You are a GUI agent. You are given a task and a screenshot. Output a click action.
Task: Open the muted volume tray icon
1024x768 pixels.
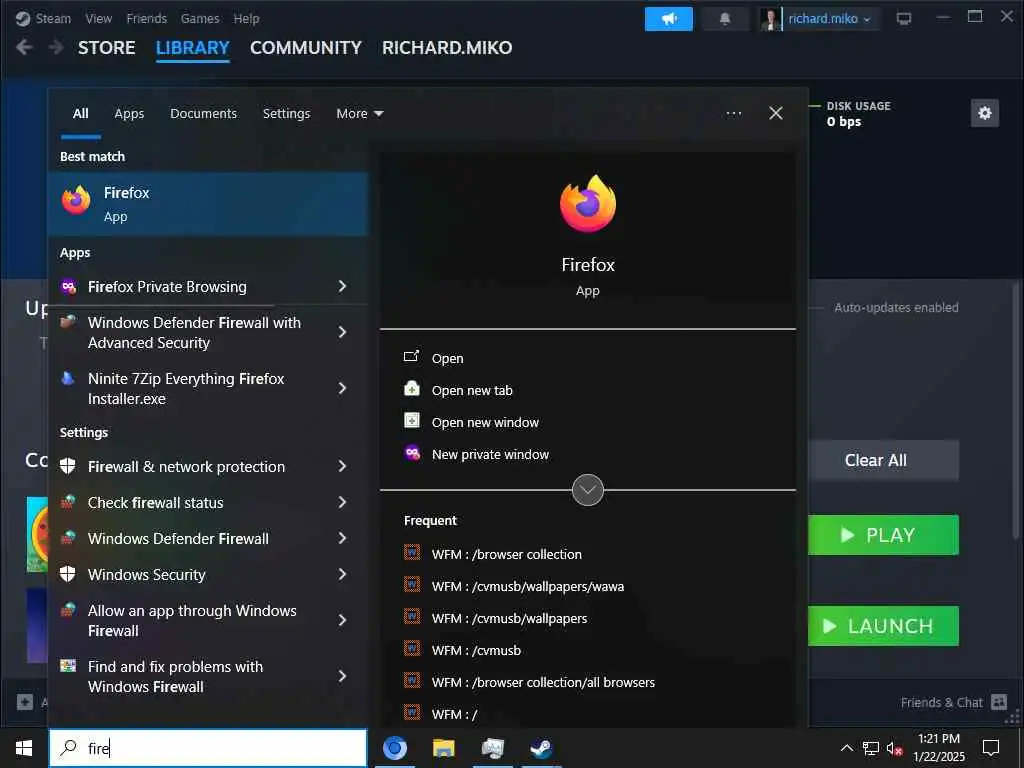894,748
